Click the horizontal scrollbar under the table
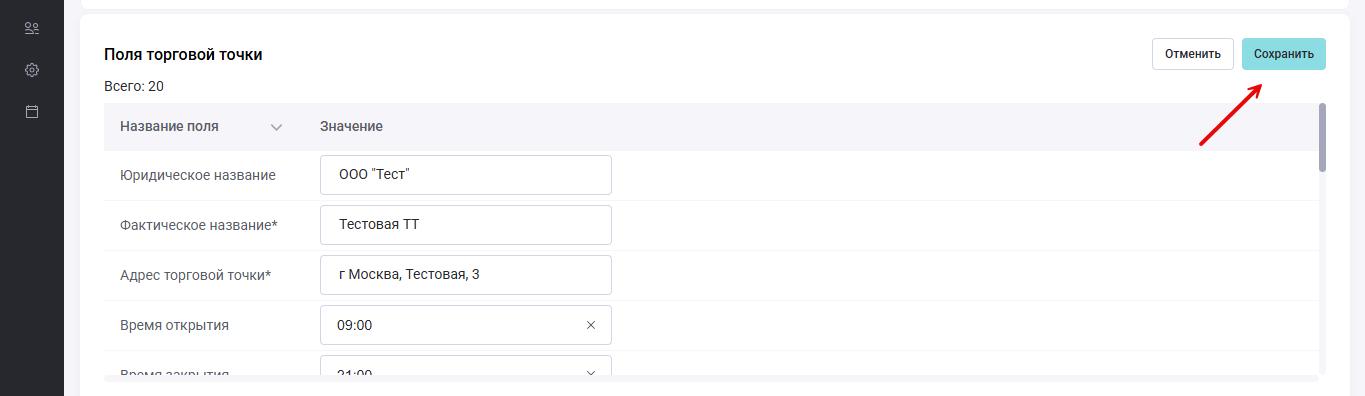 [x=711, y=379]
